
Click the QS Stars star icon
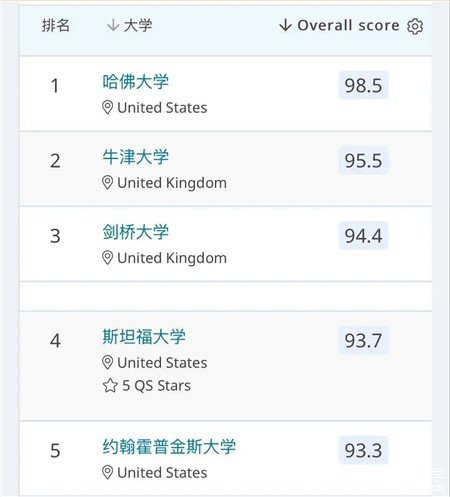pos(110,386)
